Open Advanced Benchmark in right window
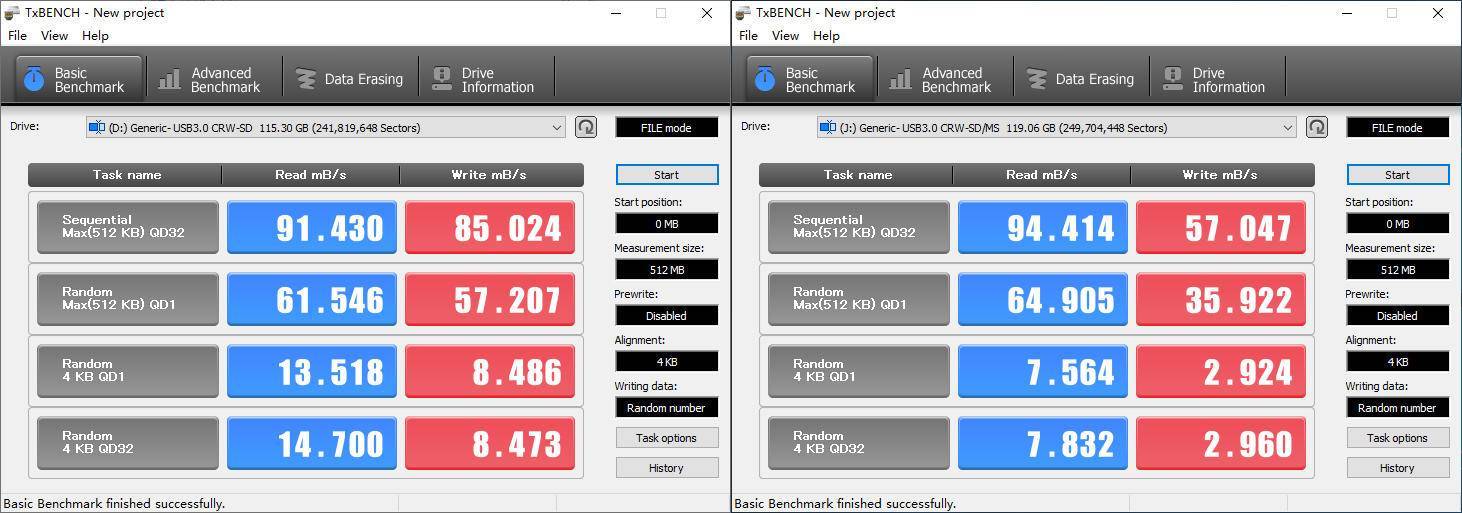The width and height of the screenshot is (1462, 513). tap(942, 80)
